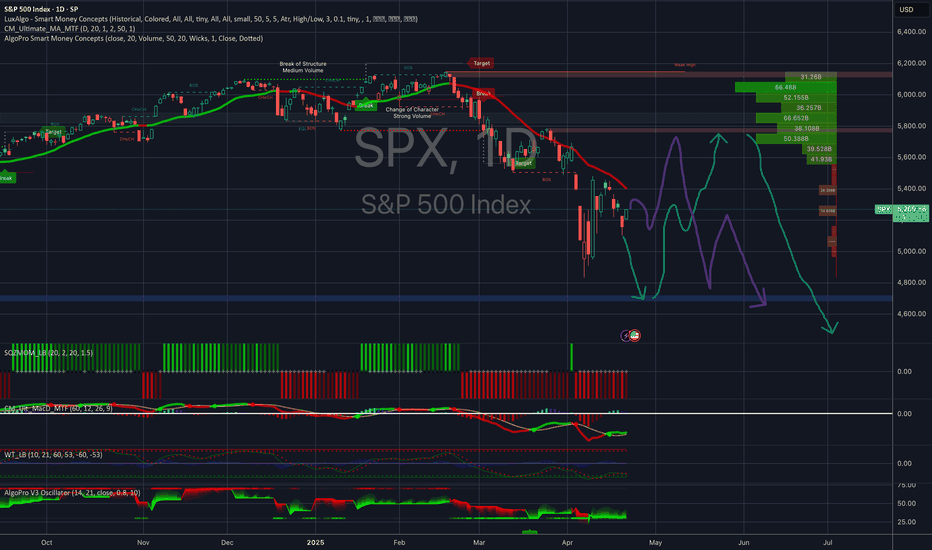This screenshot has width=932, height=550.
Task: Click the Mar label on time axis
Action: [479, 542]
